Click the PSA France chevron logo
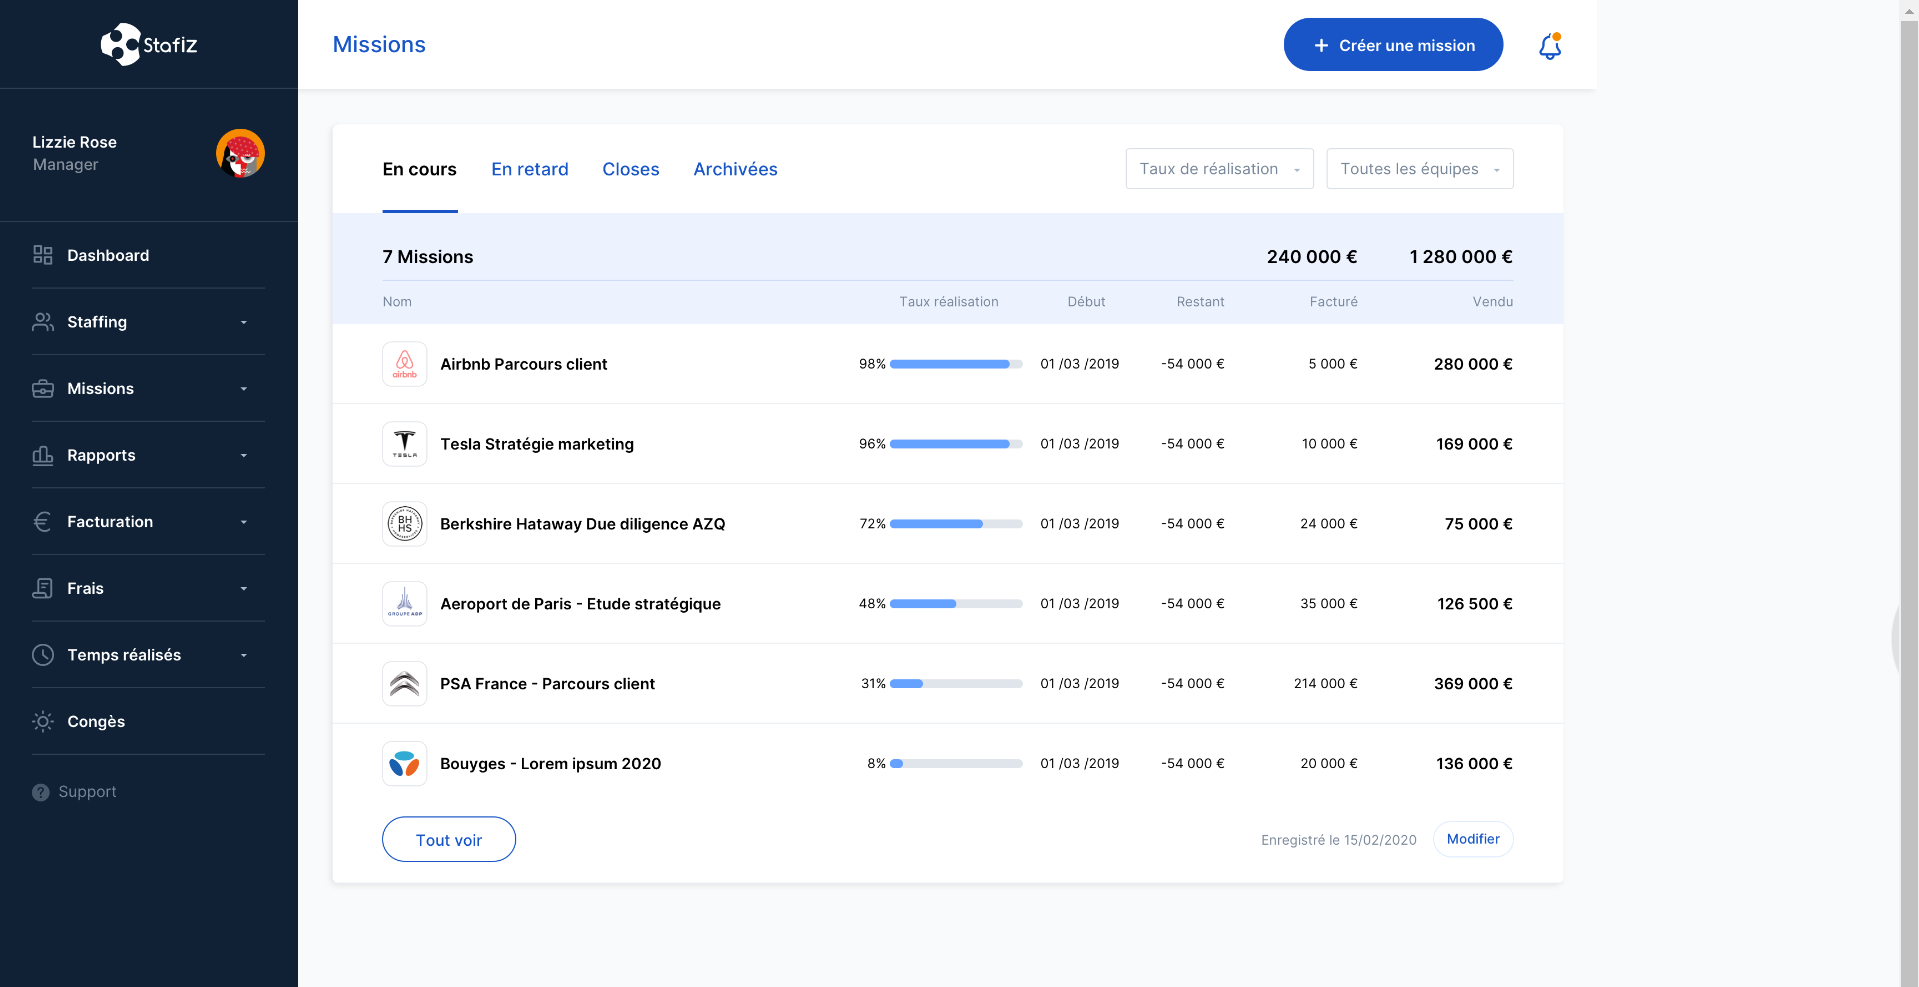 tap(404, 684)
